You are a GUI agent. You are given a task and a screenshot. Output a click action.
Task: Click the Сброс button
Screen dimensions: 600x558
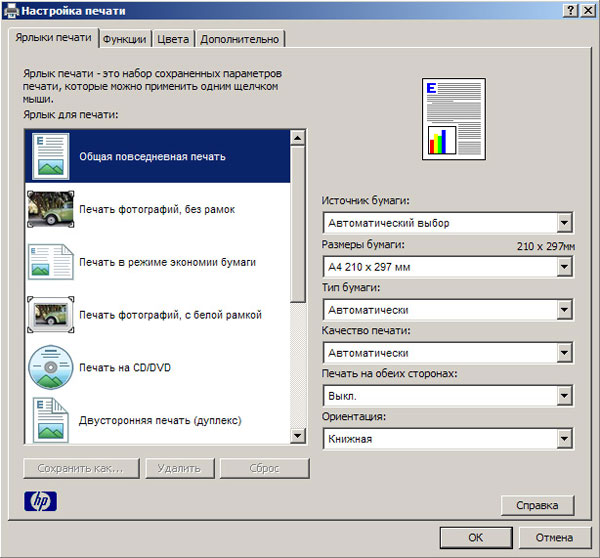click(264, 468)
